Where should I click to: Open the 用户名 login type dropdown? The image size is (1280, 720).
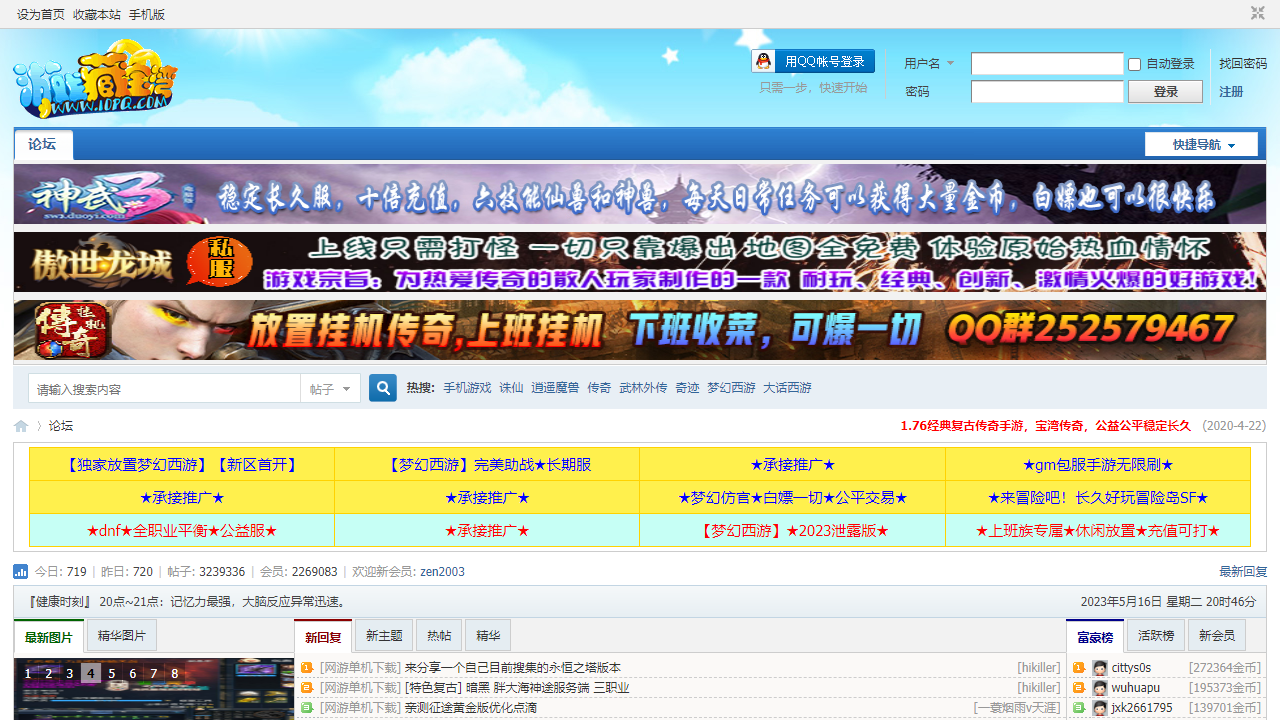pos(930,64)
